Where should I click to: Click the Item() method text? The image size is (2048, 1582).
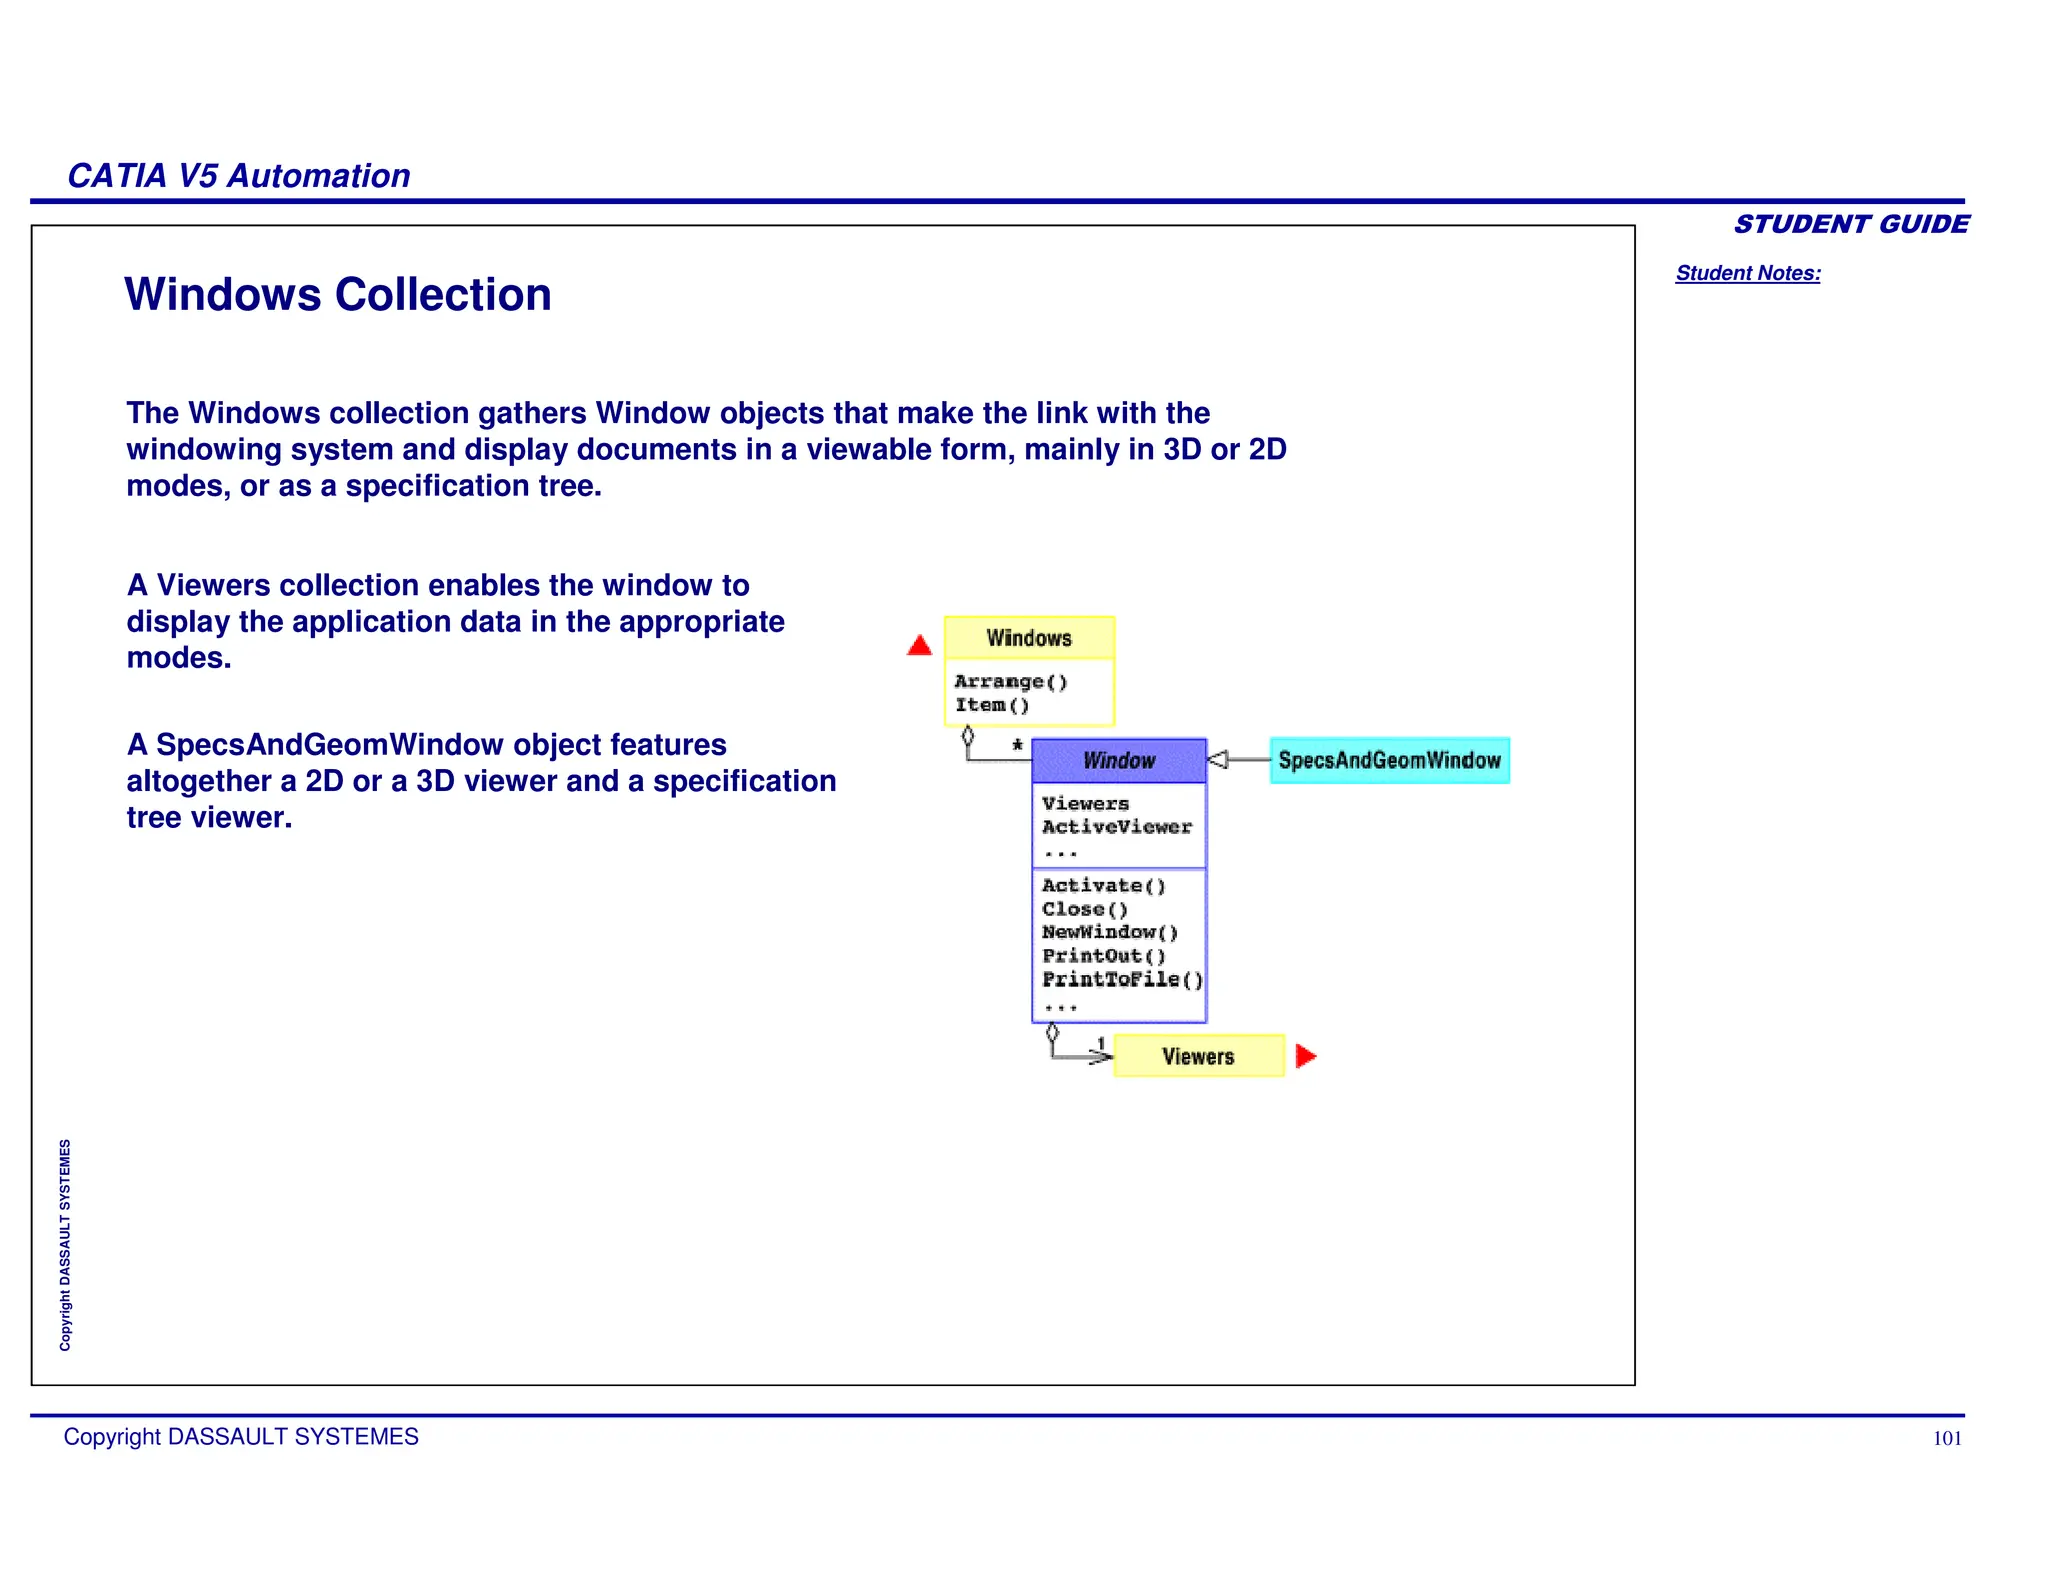coord(992,705)
